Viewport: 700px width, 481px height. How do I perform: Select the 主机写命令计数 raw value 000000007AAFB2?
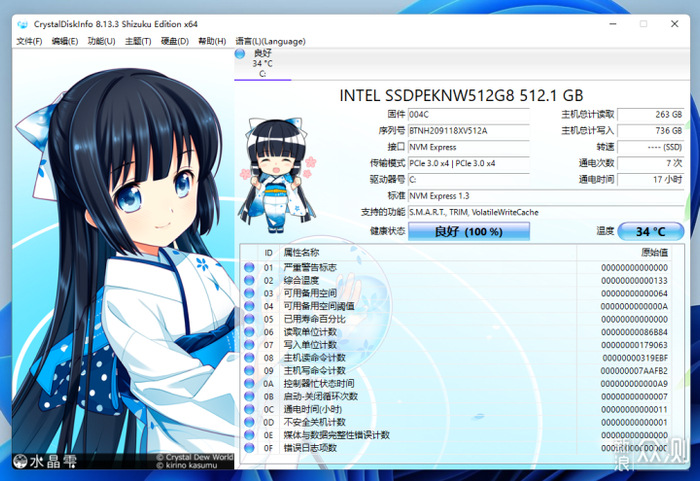pyautogui.click(x=634, y=371)
